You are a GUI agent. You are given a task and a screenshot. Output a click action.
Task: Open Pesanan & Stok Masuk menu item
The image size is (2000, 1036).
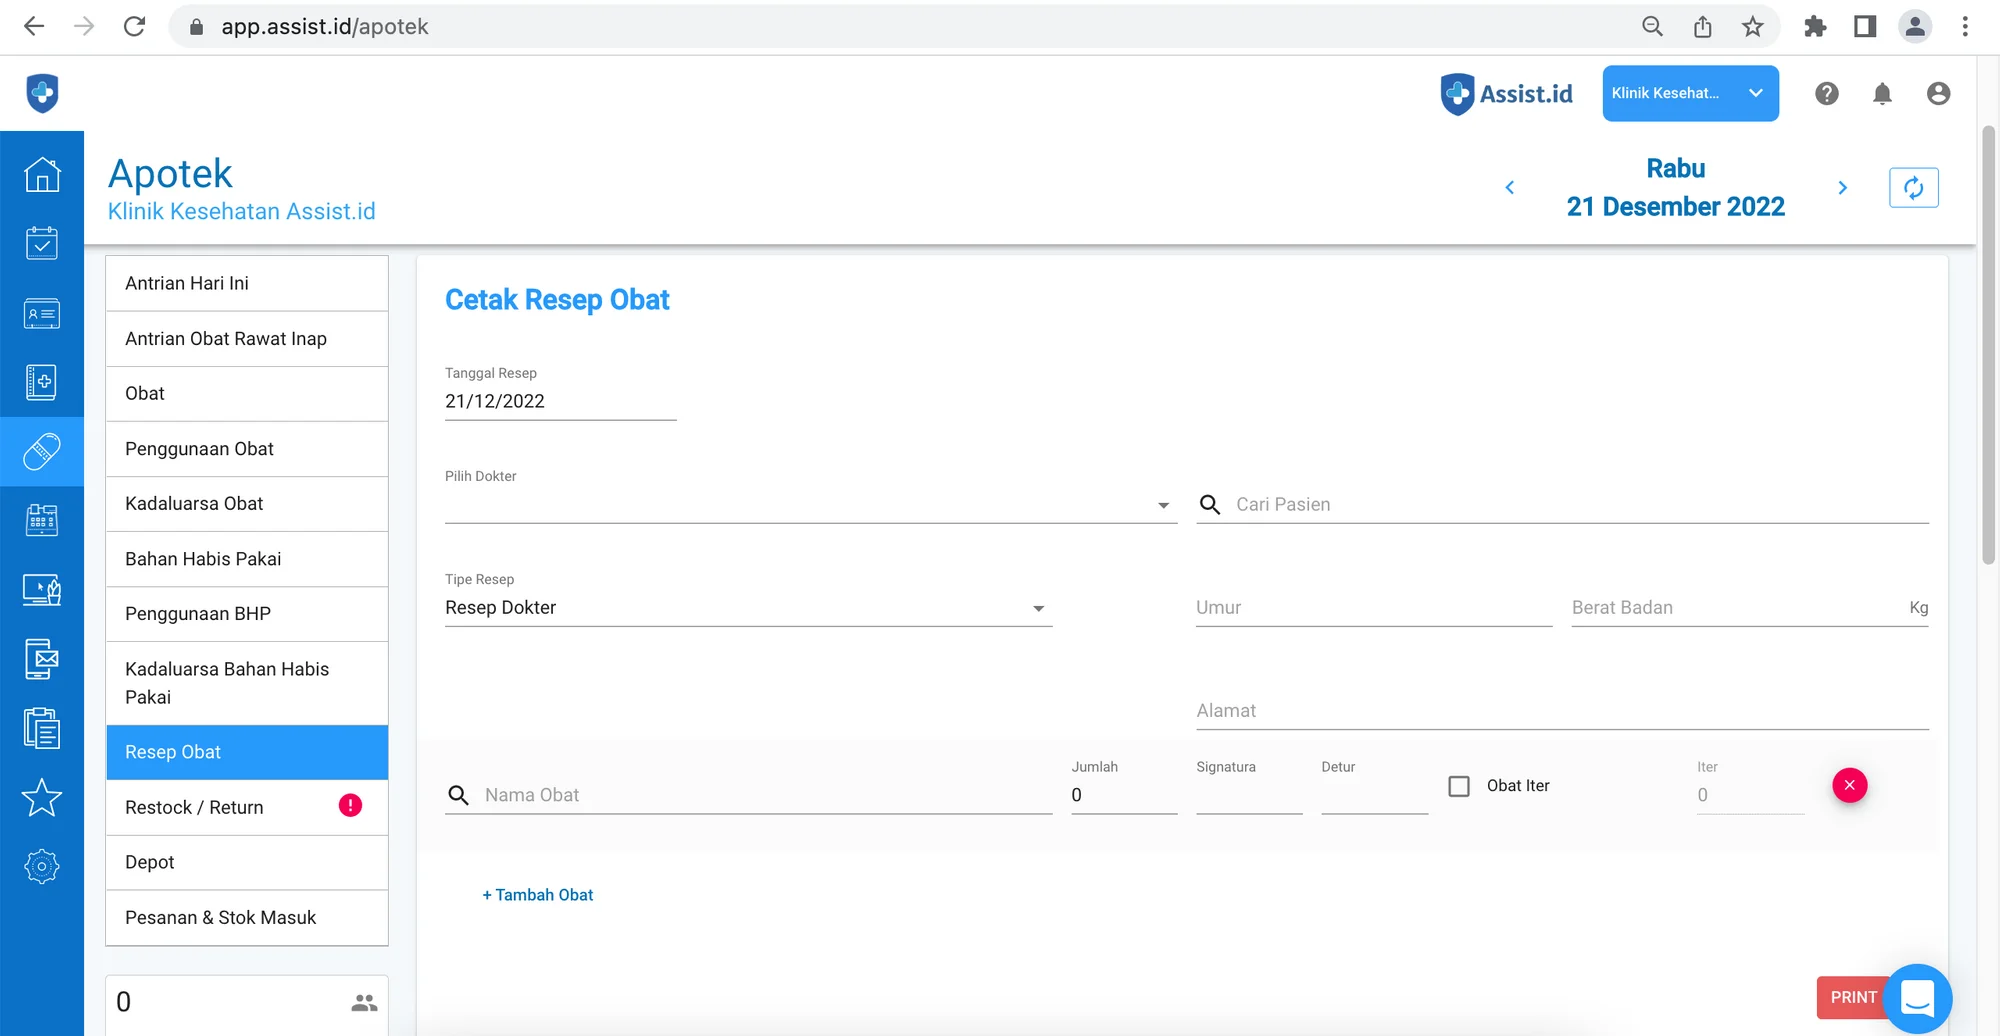click(x=247, y=918)
